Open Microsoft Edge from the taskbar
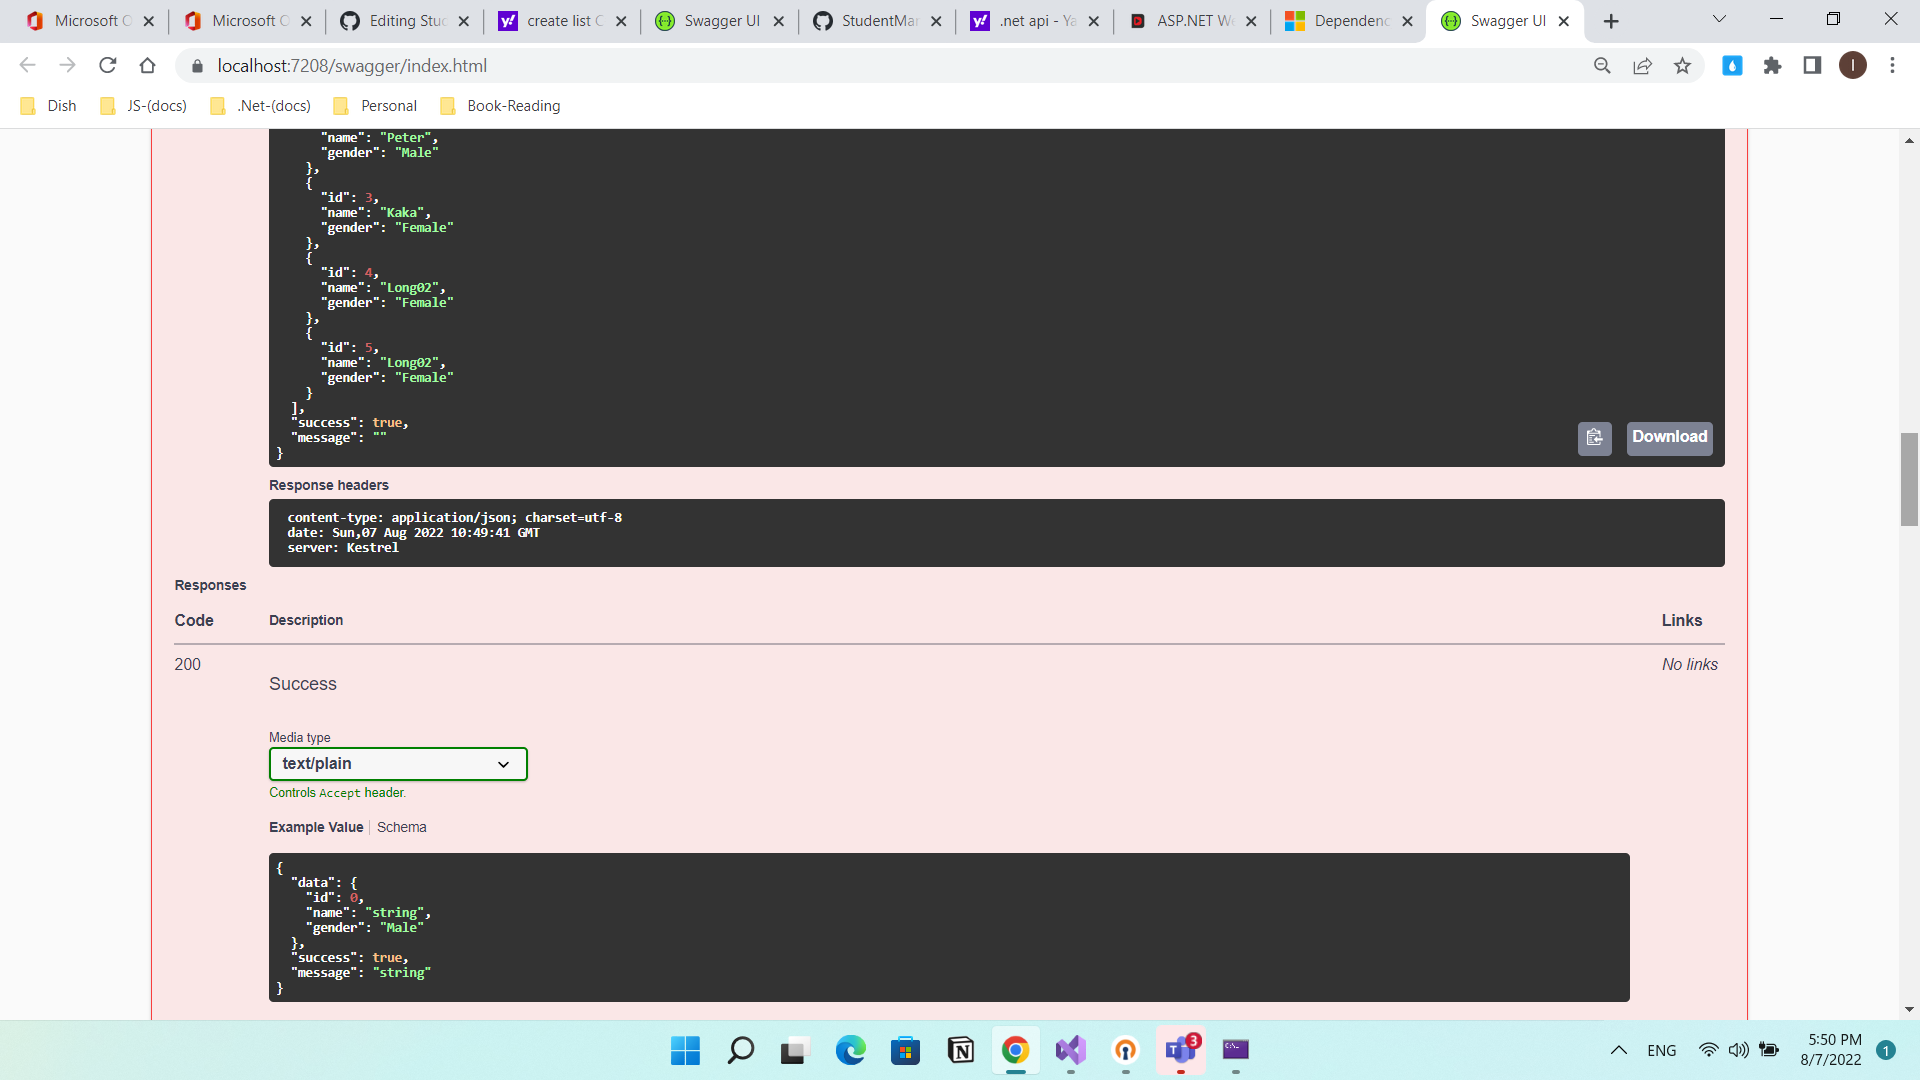 (851, 1051)
